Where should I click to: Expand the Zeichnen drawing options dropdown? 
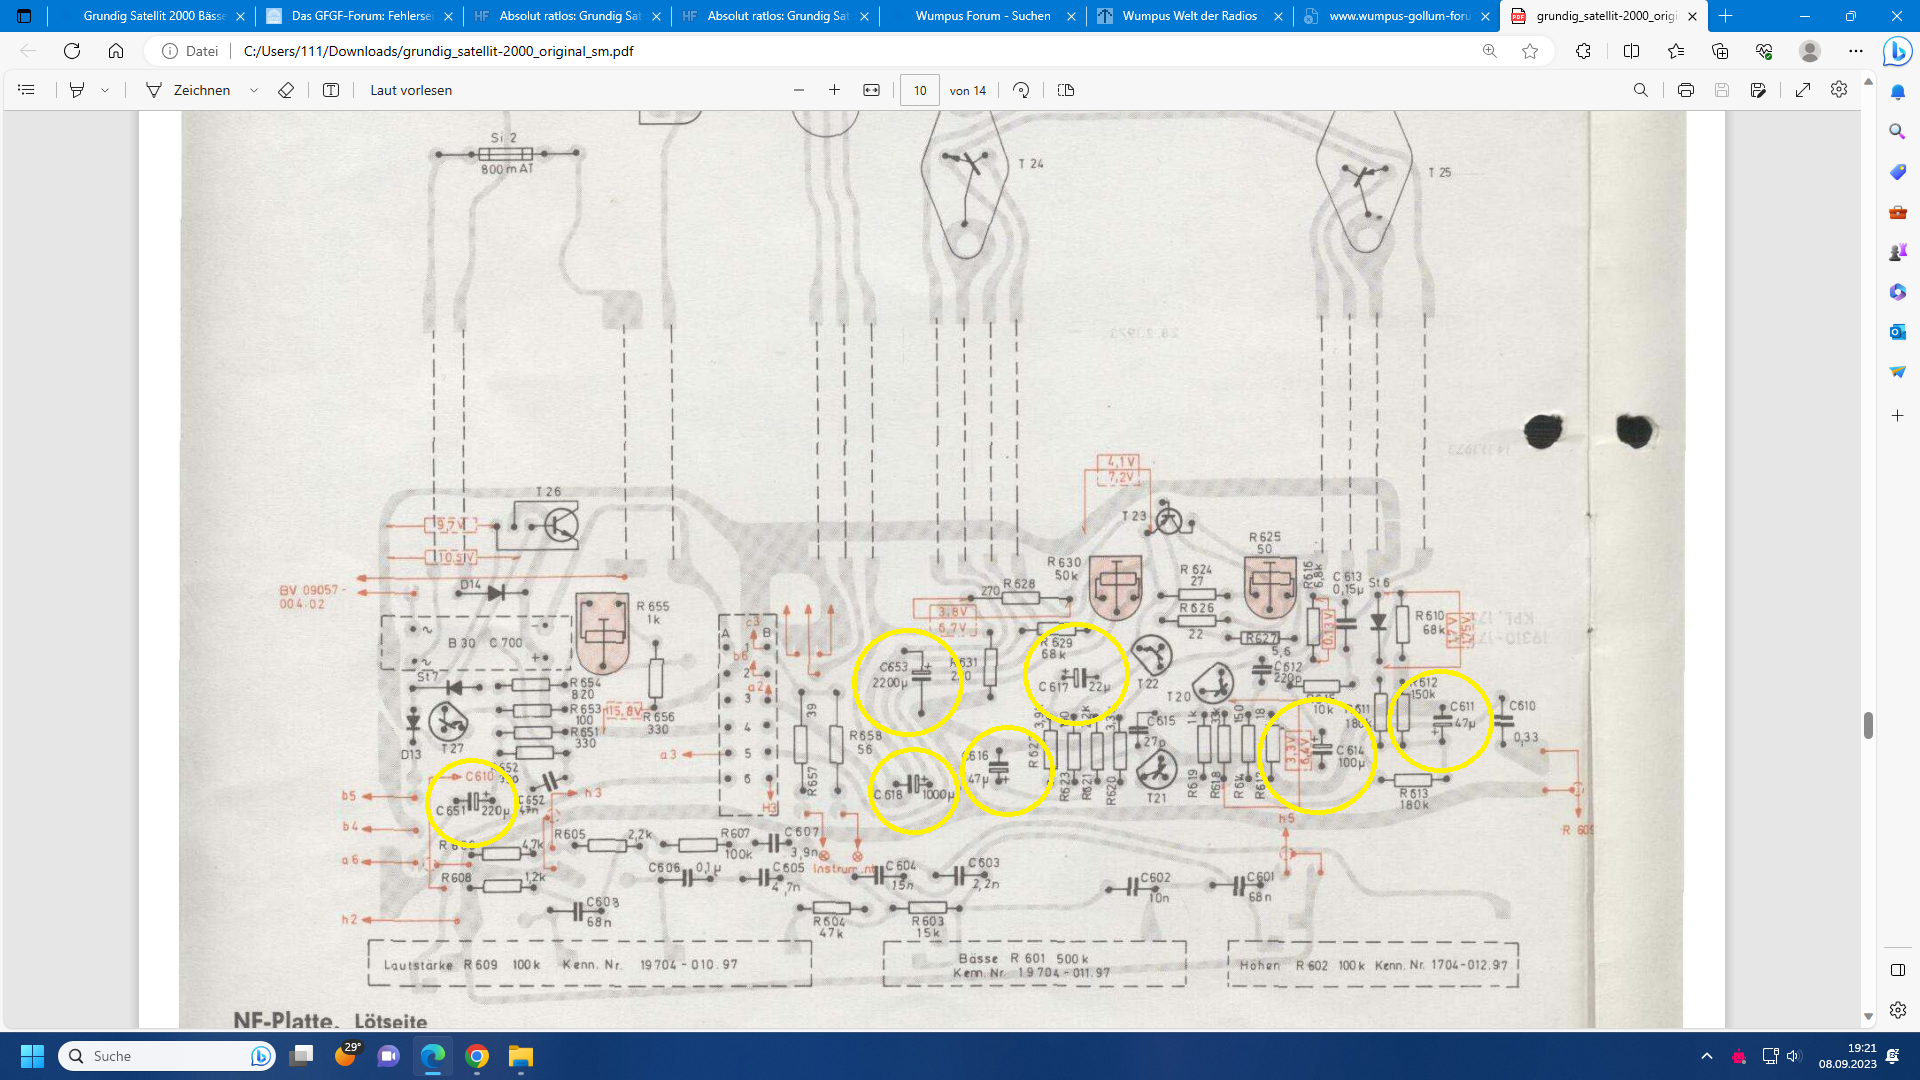tap(254, 90)
